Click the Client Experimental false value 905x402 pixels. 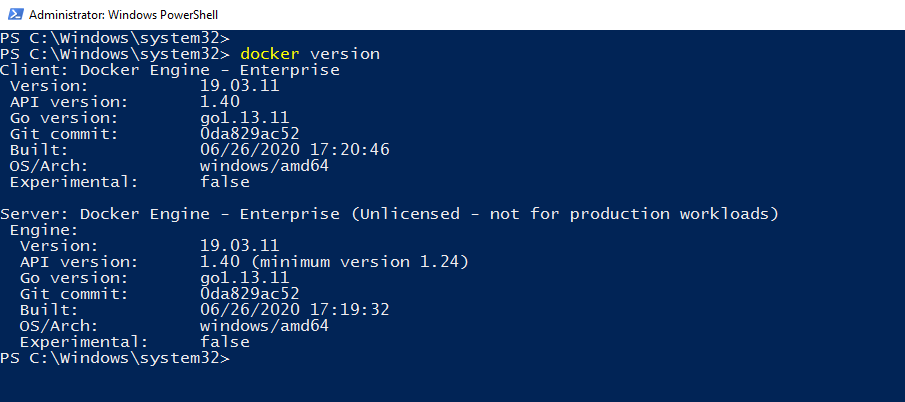(225, 182)
